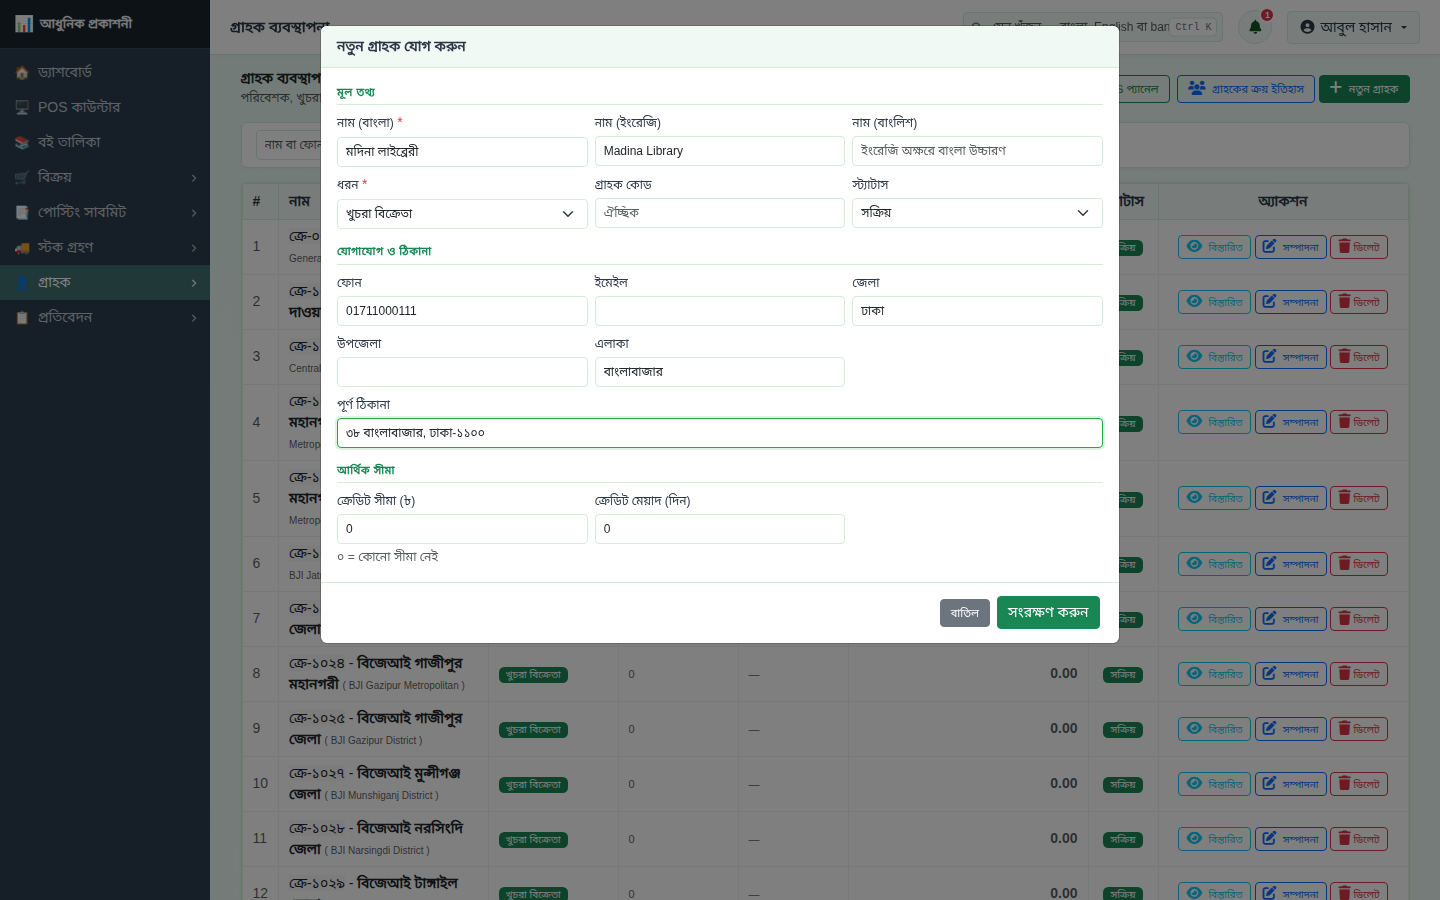Click the বিস্তারিত eye icon in row 8
The image size is (1440, 900).
coord(1194,674)
